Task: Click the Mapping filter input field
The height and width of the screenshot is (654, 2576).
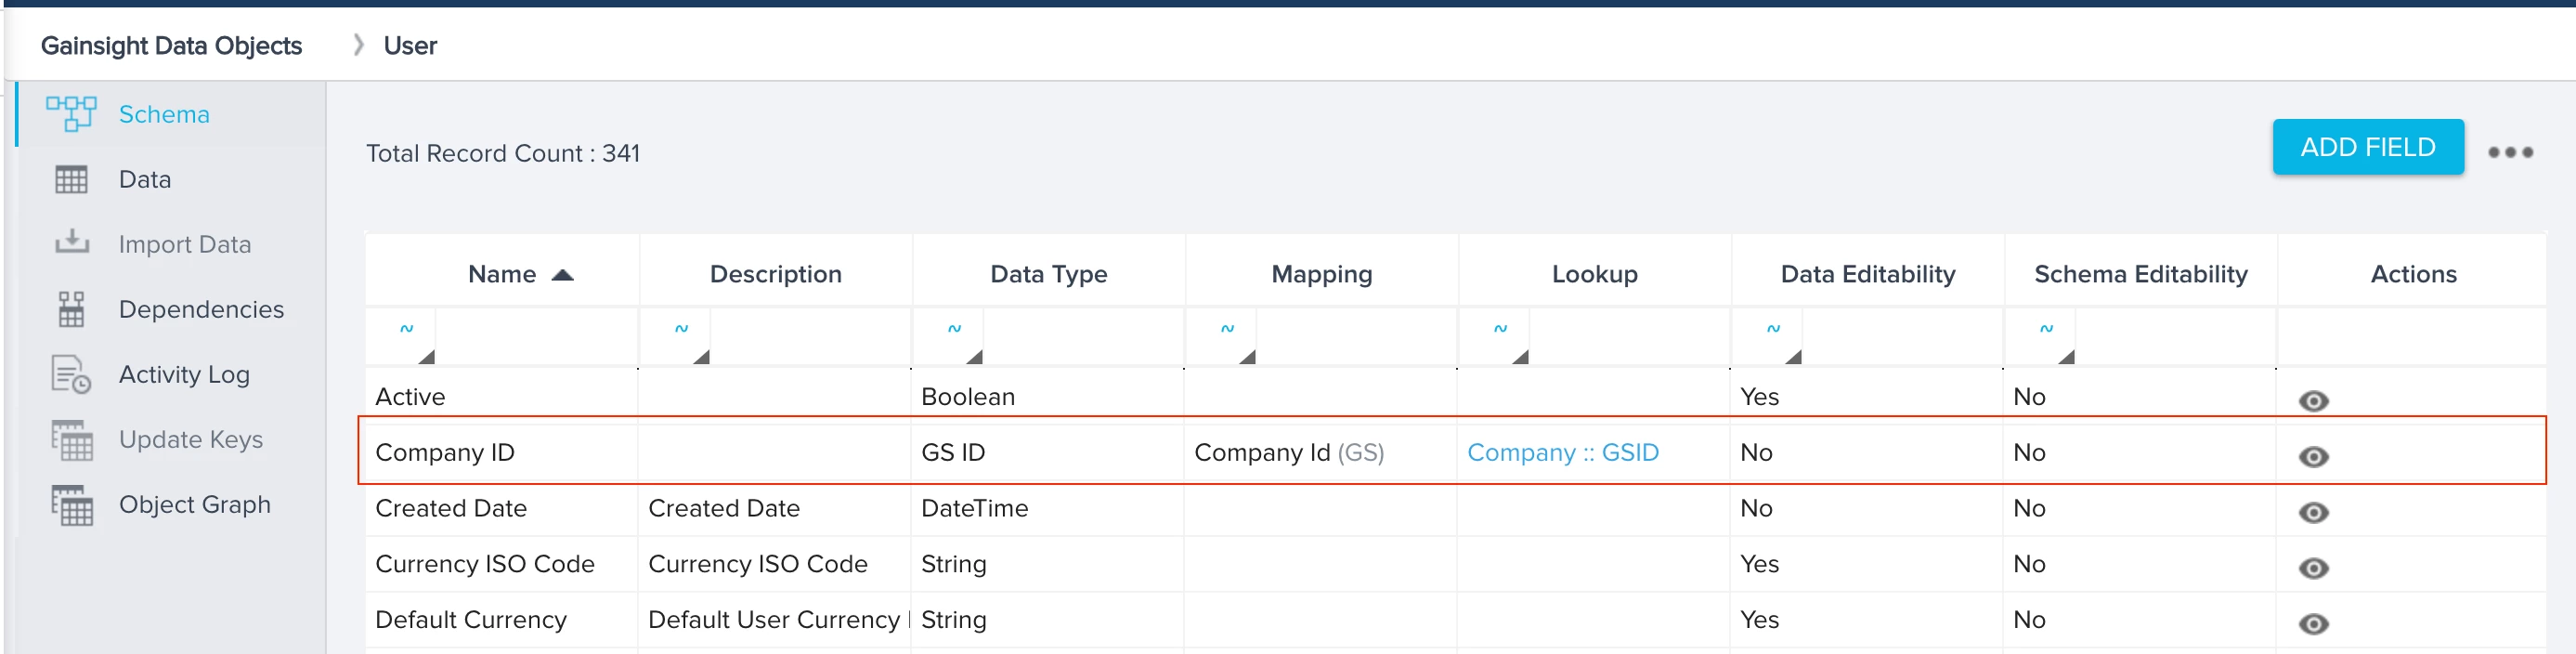Action: coord(1356,338)
